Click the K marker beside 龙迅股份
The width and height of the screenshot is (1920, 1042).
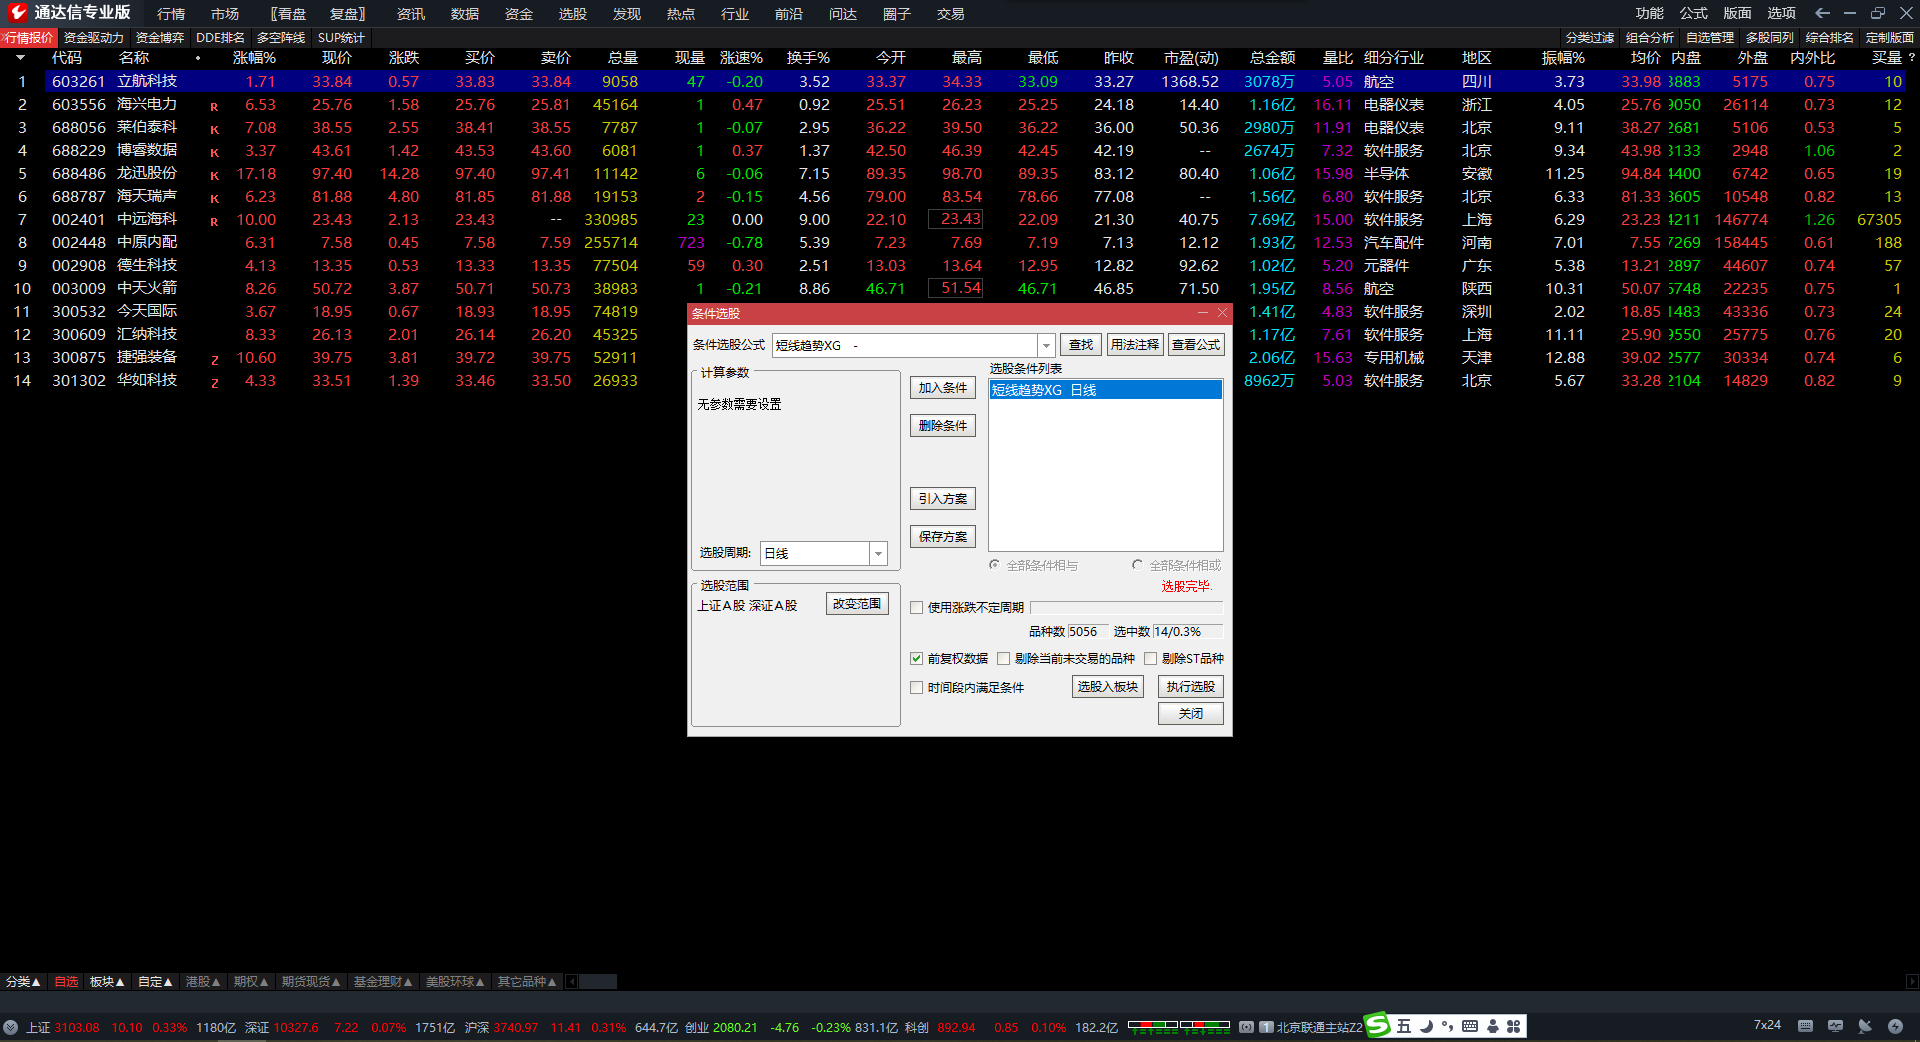(214, 175)
